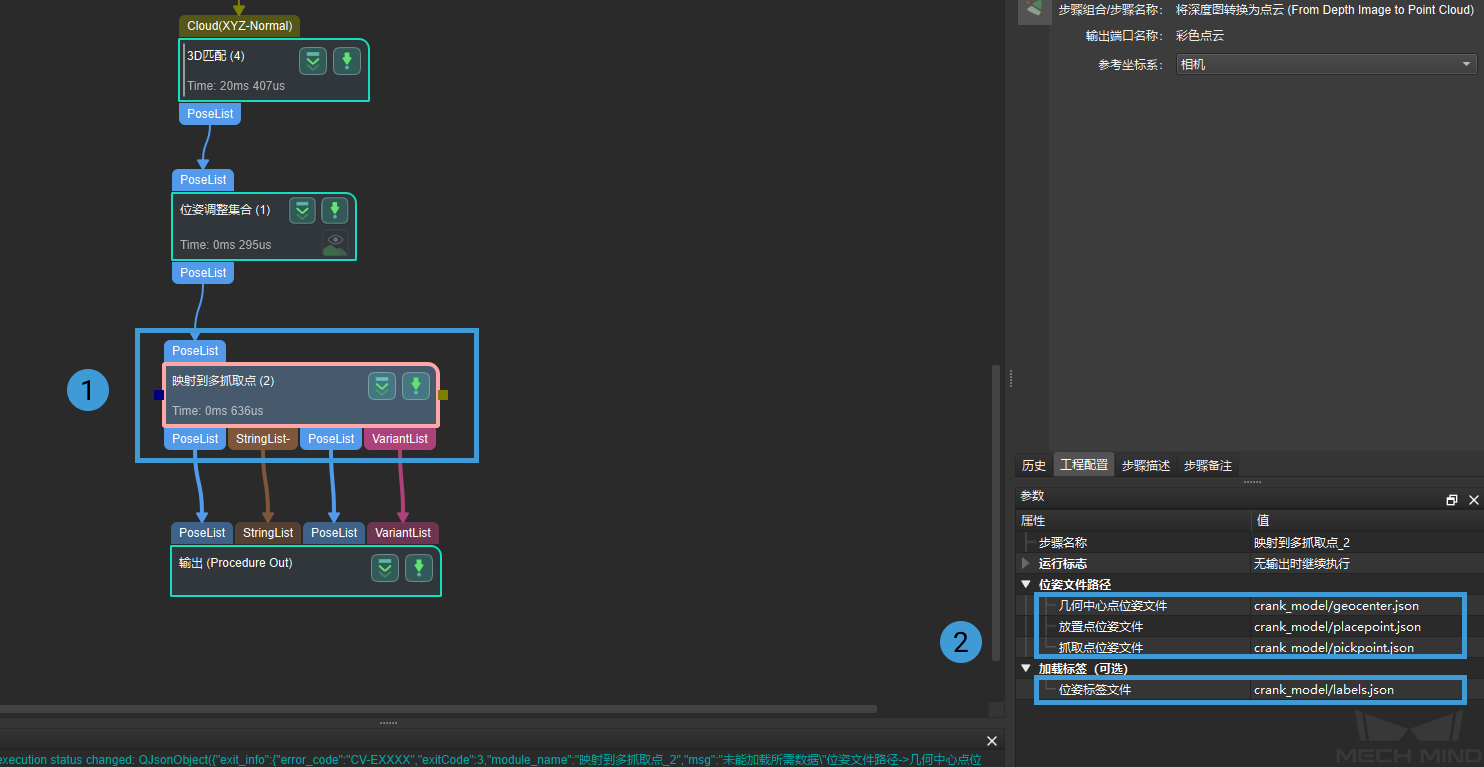1484x767 pixels.
Task: Click the PoseList output port of 3D匹配
Action: [210, 114]
